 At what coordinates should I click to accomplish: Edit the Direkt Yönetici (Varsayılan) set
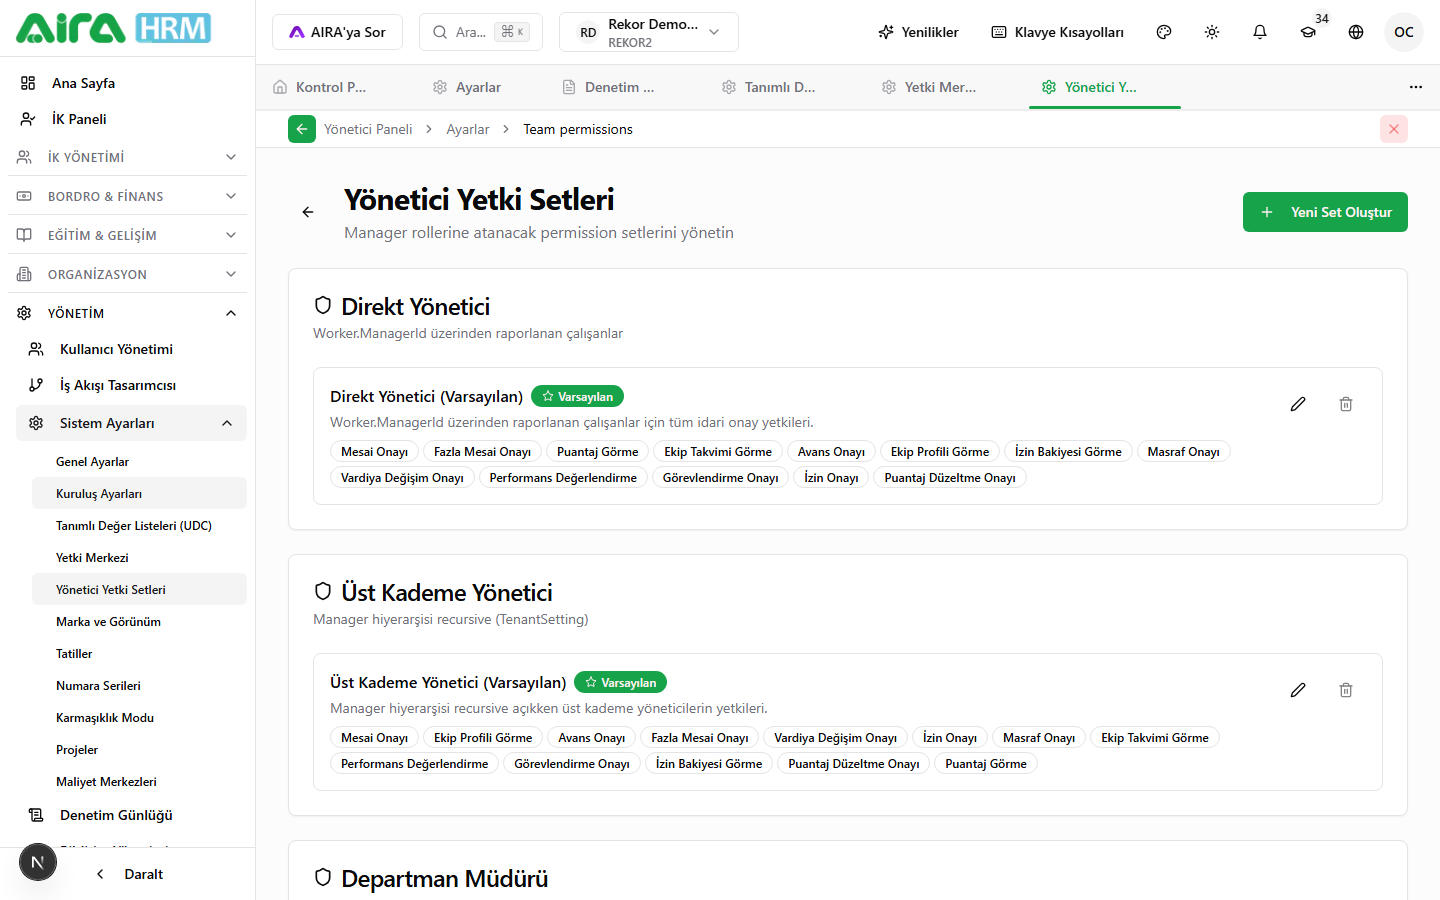[x=1298, y=404]
